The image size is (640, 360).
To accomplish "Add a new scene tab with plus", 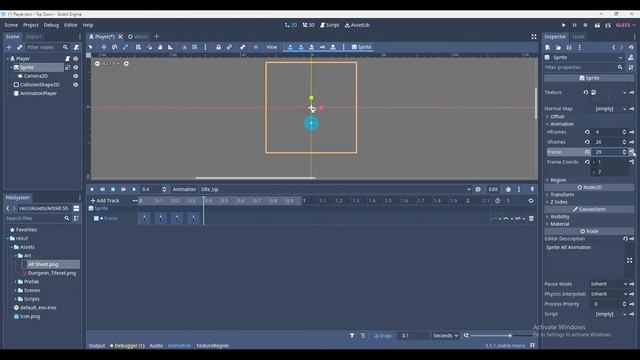I will 156,37.
